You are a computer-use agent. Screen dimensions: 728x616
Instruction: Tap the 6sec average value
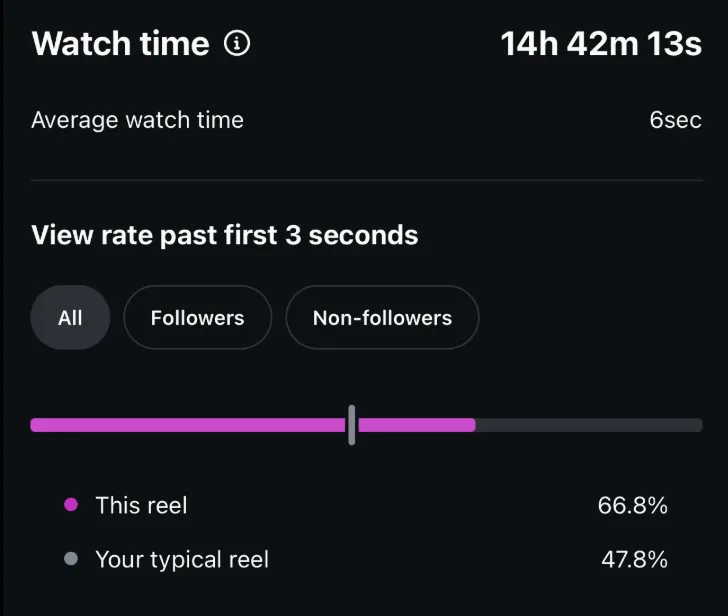tap(675, 121)
